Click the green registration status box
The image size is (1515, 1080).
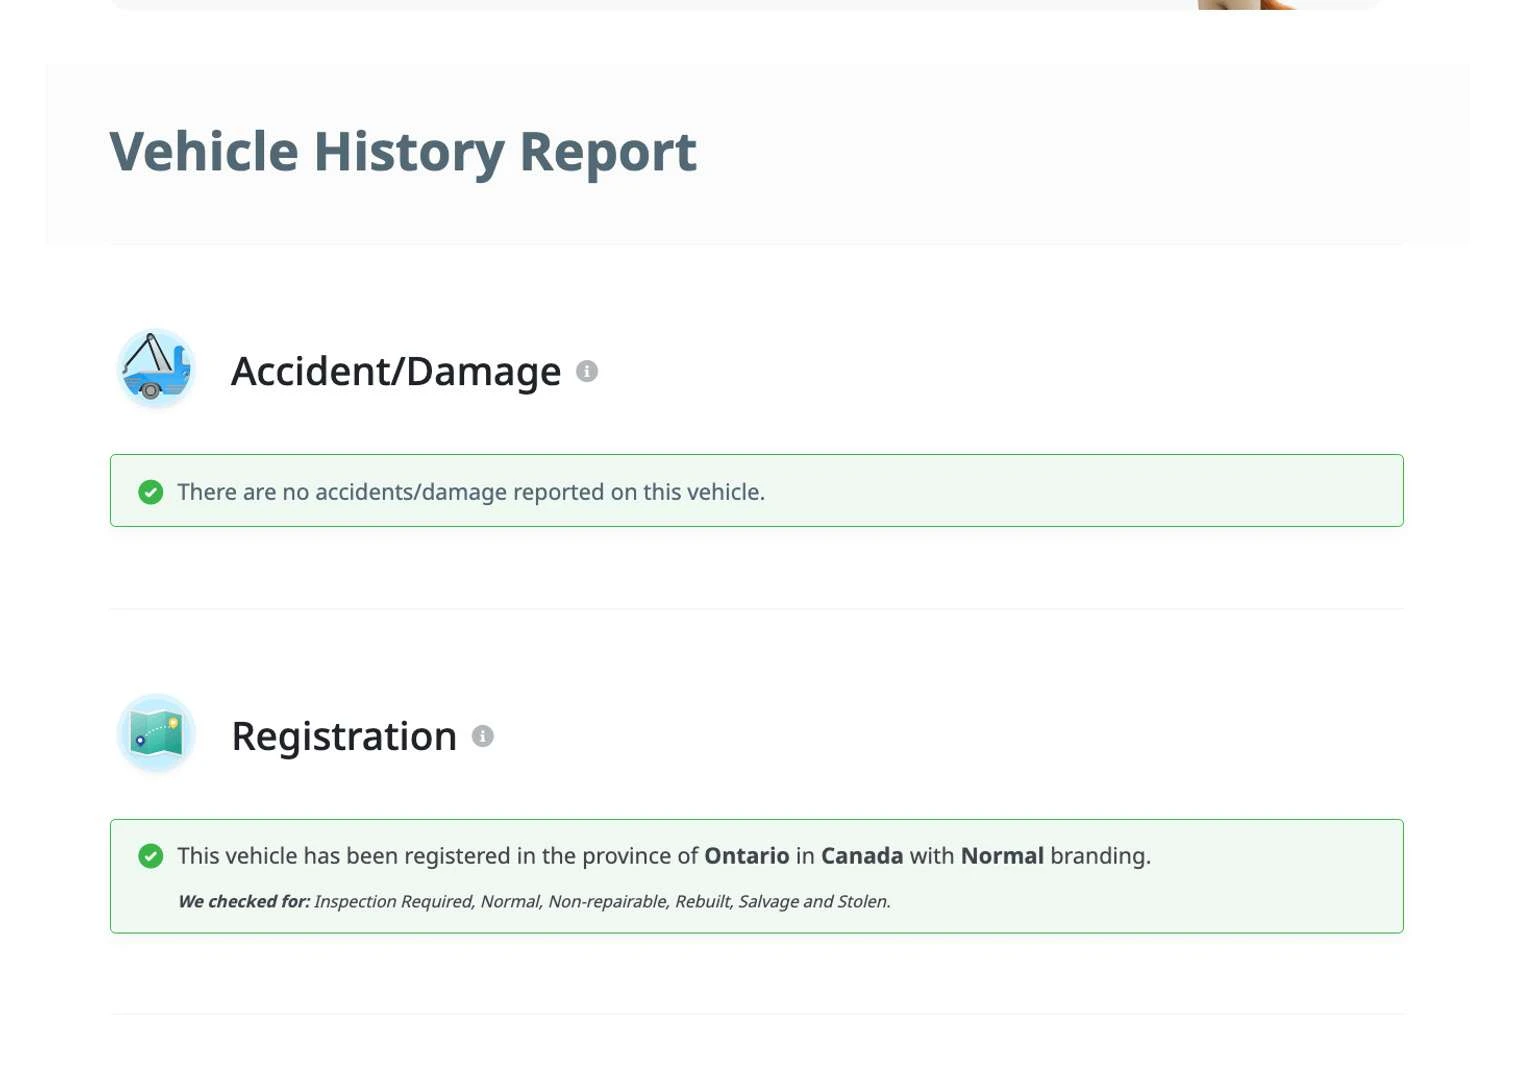(757, 876)
